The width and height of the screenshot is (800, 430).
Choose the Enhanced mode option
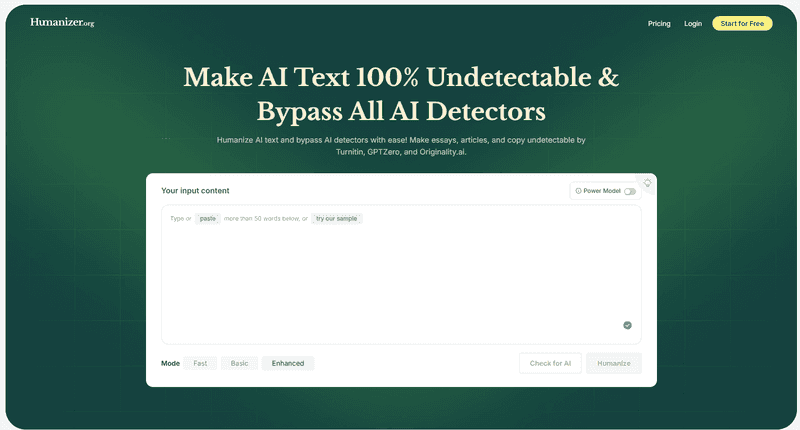[288, 363]
